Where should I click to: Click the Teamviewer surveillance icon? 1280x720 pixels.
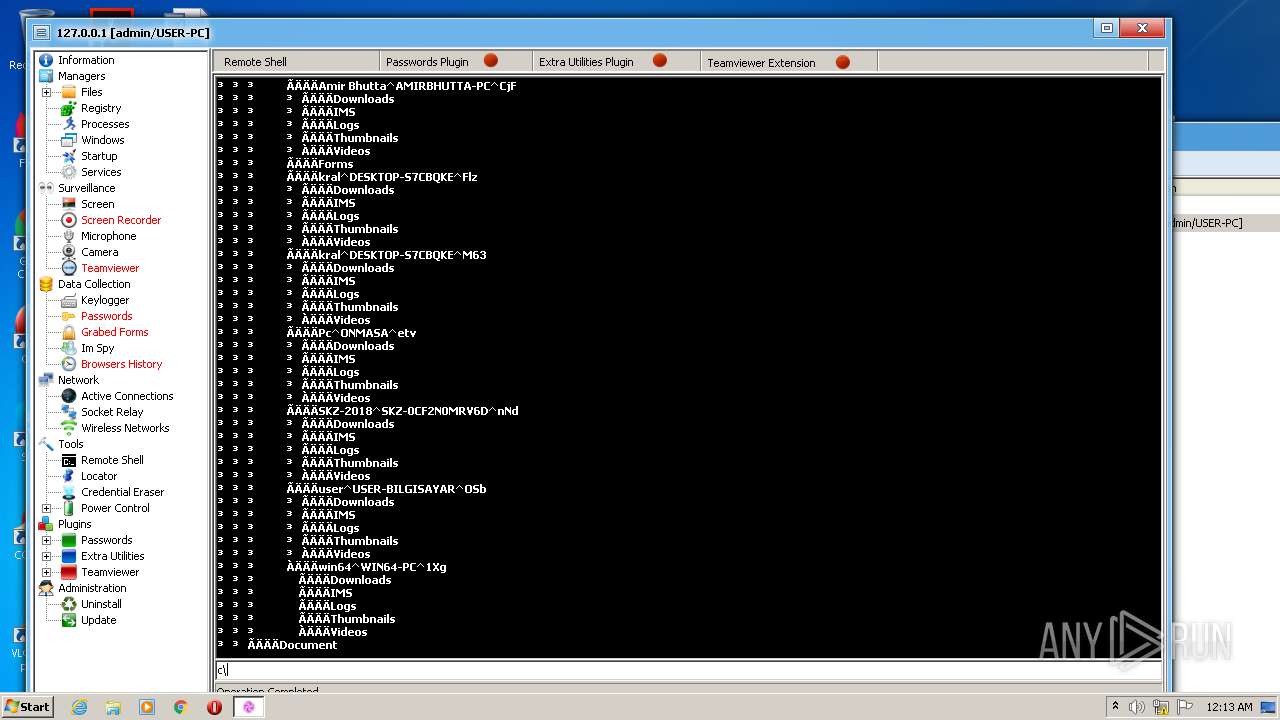69,268
